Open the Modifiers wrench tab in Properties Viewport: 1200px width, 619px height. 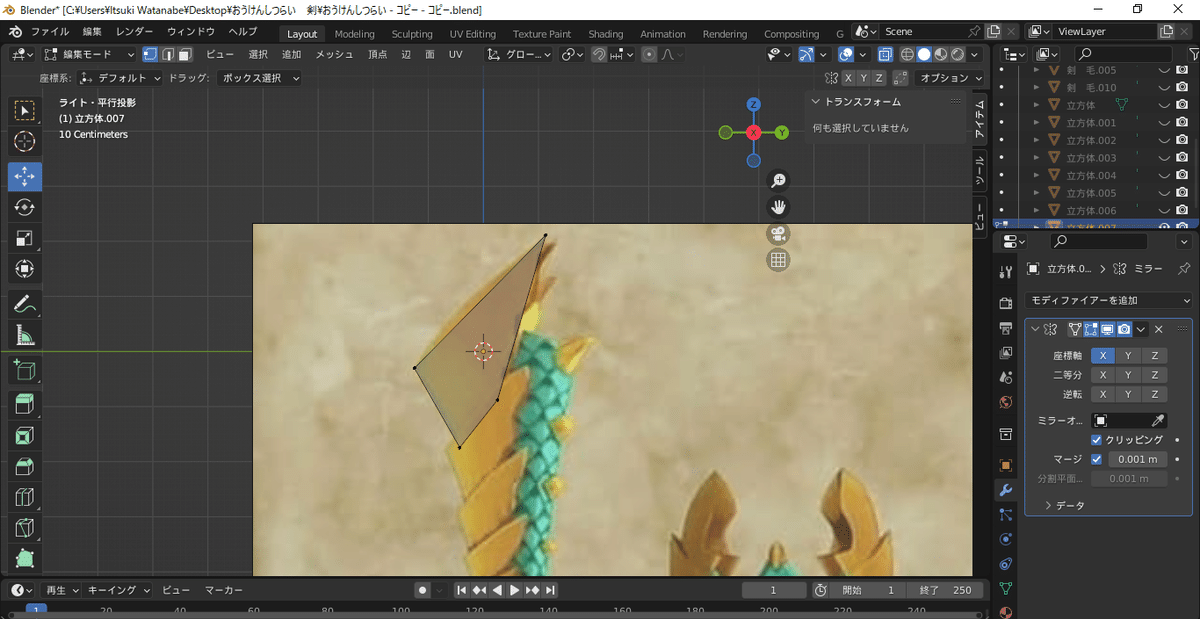coord(1006,490)
